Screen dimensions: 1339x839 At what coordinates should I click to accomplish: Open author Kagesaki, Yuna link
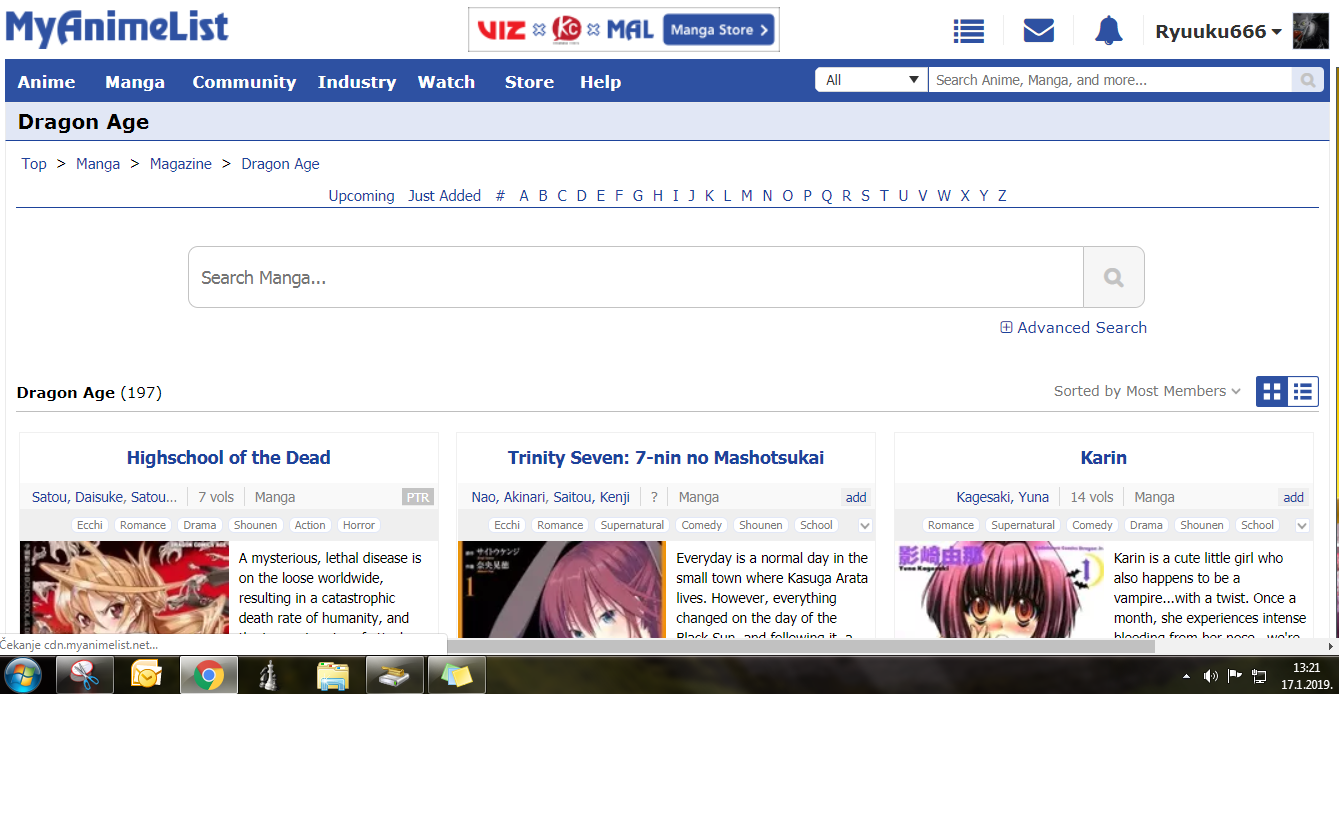click(1002, 497)
